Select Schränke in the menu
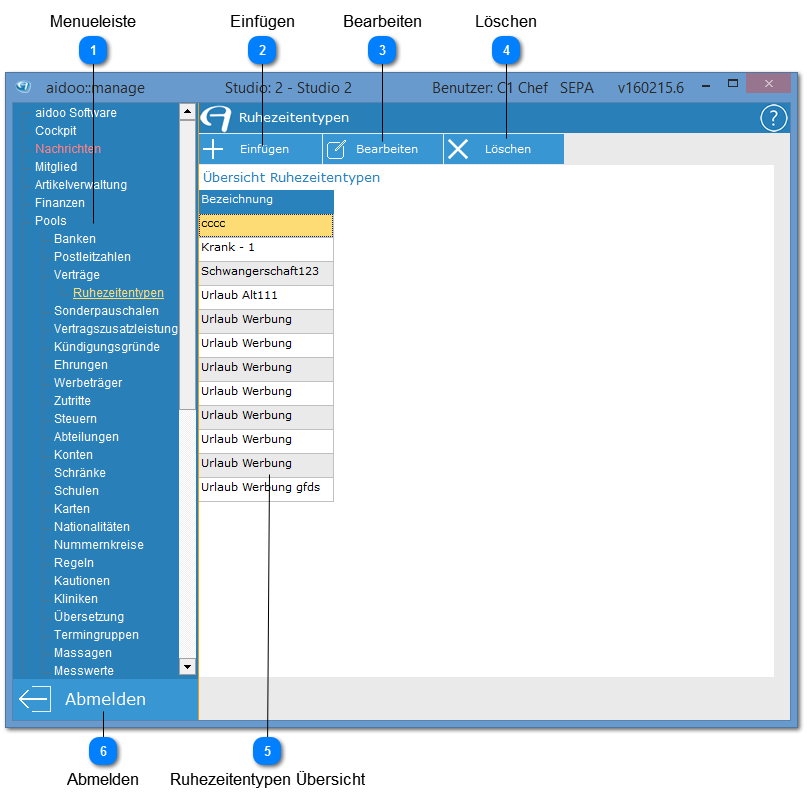Screen dimensions: 807x805 pyautogui.click(x=80, y=473)
